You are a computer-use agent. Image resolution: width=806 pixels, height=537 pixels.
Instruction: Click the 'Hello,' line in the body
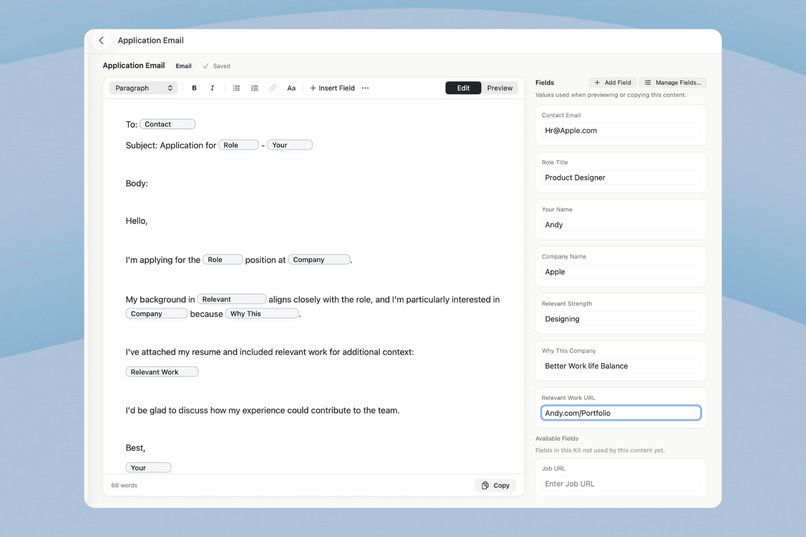(137, 221)
